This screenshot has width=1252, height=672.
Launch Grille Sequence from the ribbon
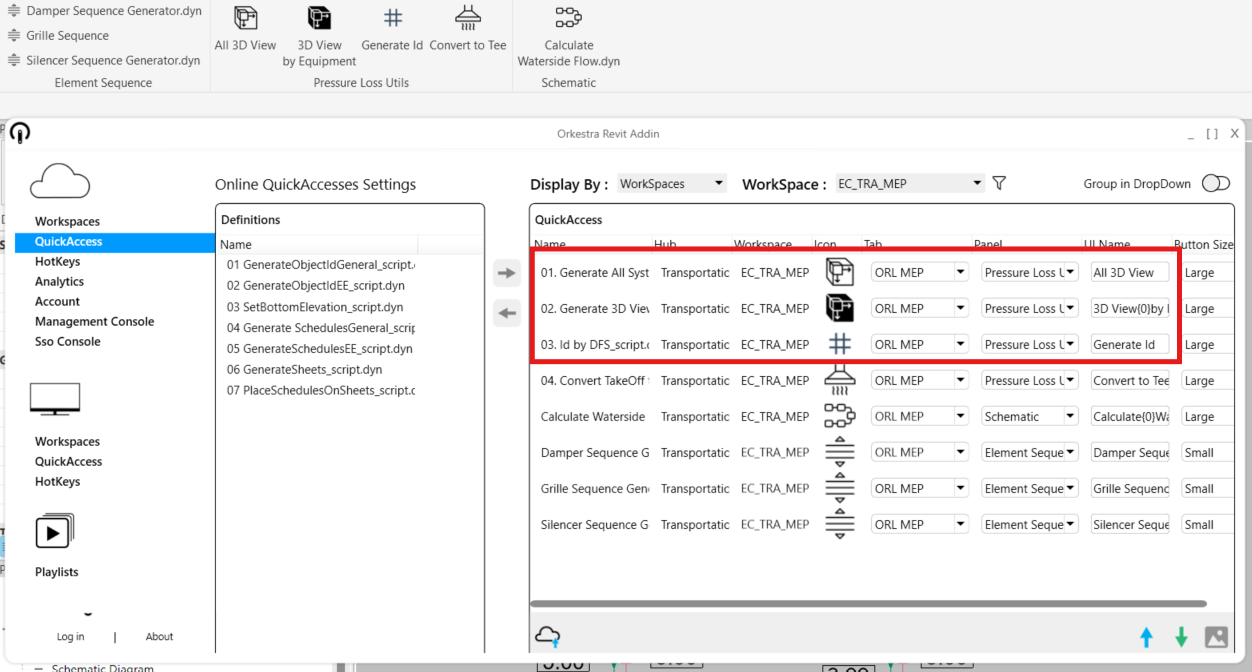[x=58, y=35]
